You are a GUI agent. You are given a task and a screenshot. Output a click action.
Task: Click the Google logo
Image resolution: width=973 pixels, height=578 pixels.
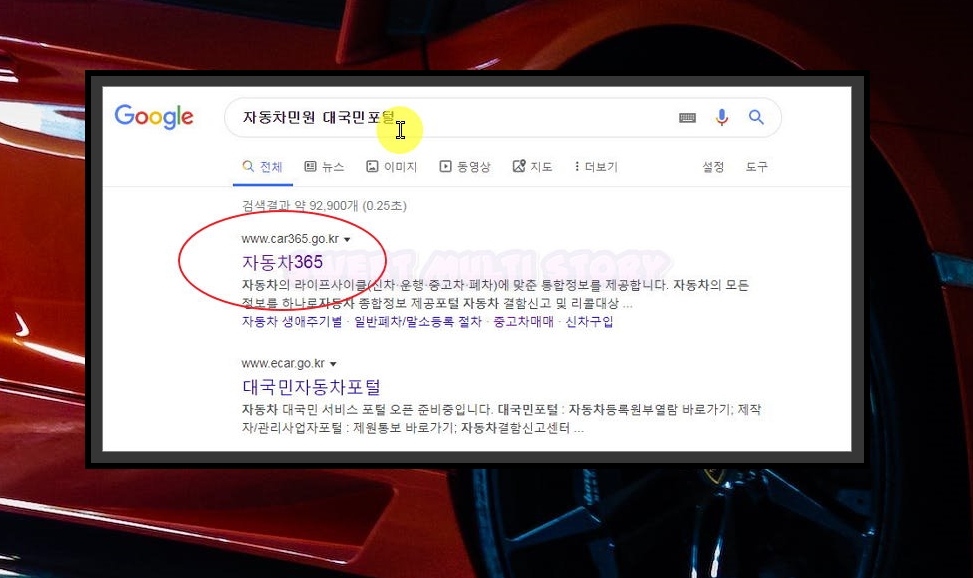point(154,117)
